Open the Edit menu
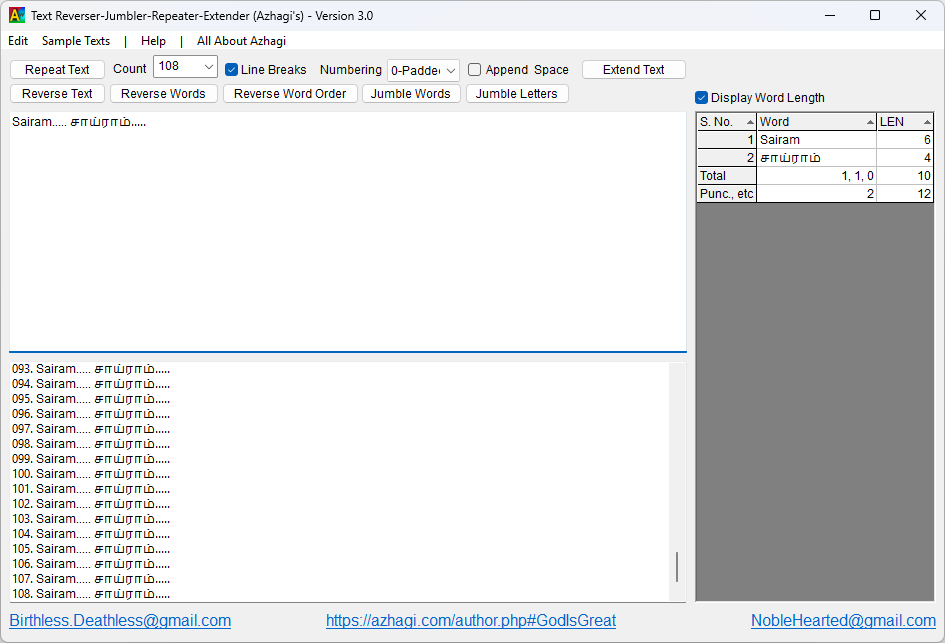The image size is (945, 643). point(17,41)
